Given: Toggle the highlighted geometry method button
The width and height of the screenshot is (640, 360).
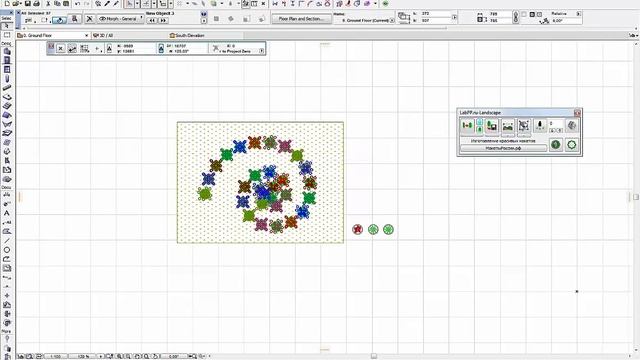Looking at the screenshot, I should (60, 20).
